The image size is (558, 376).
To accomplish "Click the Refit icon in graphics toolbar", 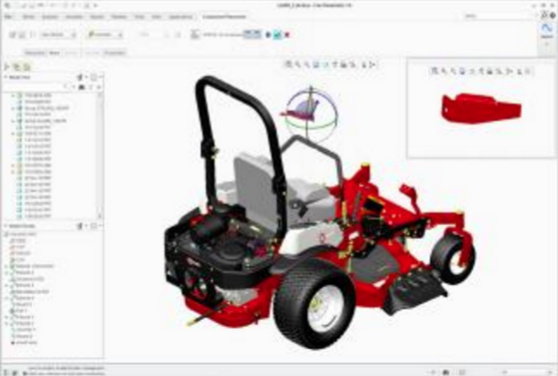I will coord(289,64).
